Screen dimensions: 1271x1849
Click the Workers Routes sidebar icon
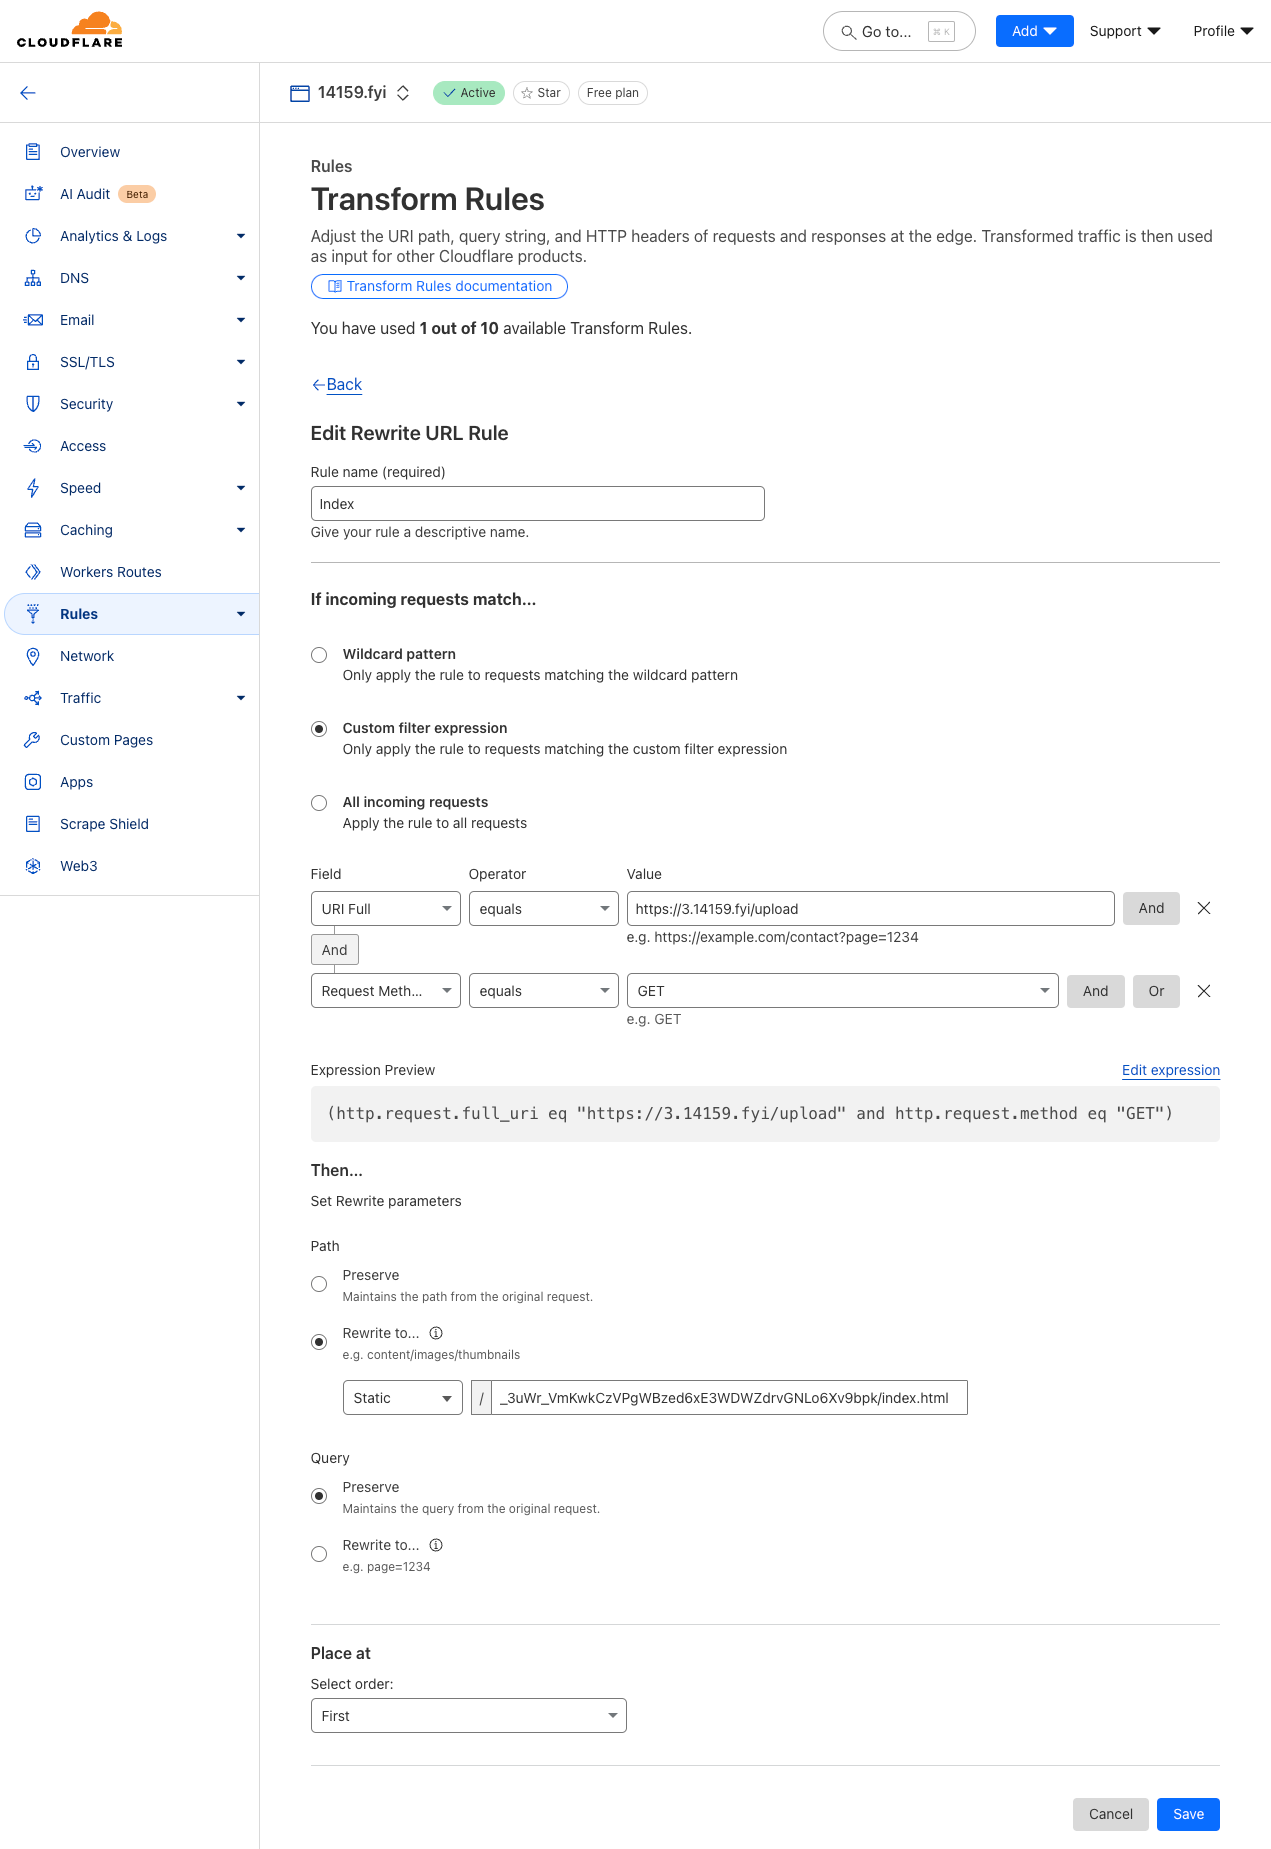point(33,572)
